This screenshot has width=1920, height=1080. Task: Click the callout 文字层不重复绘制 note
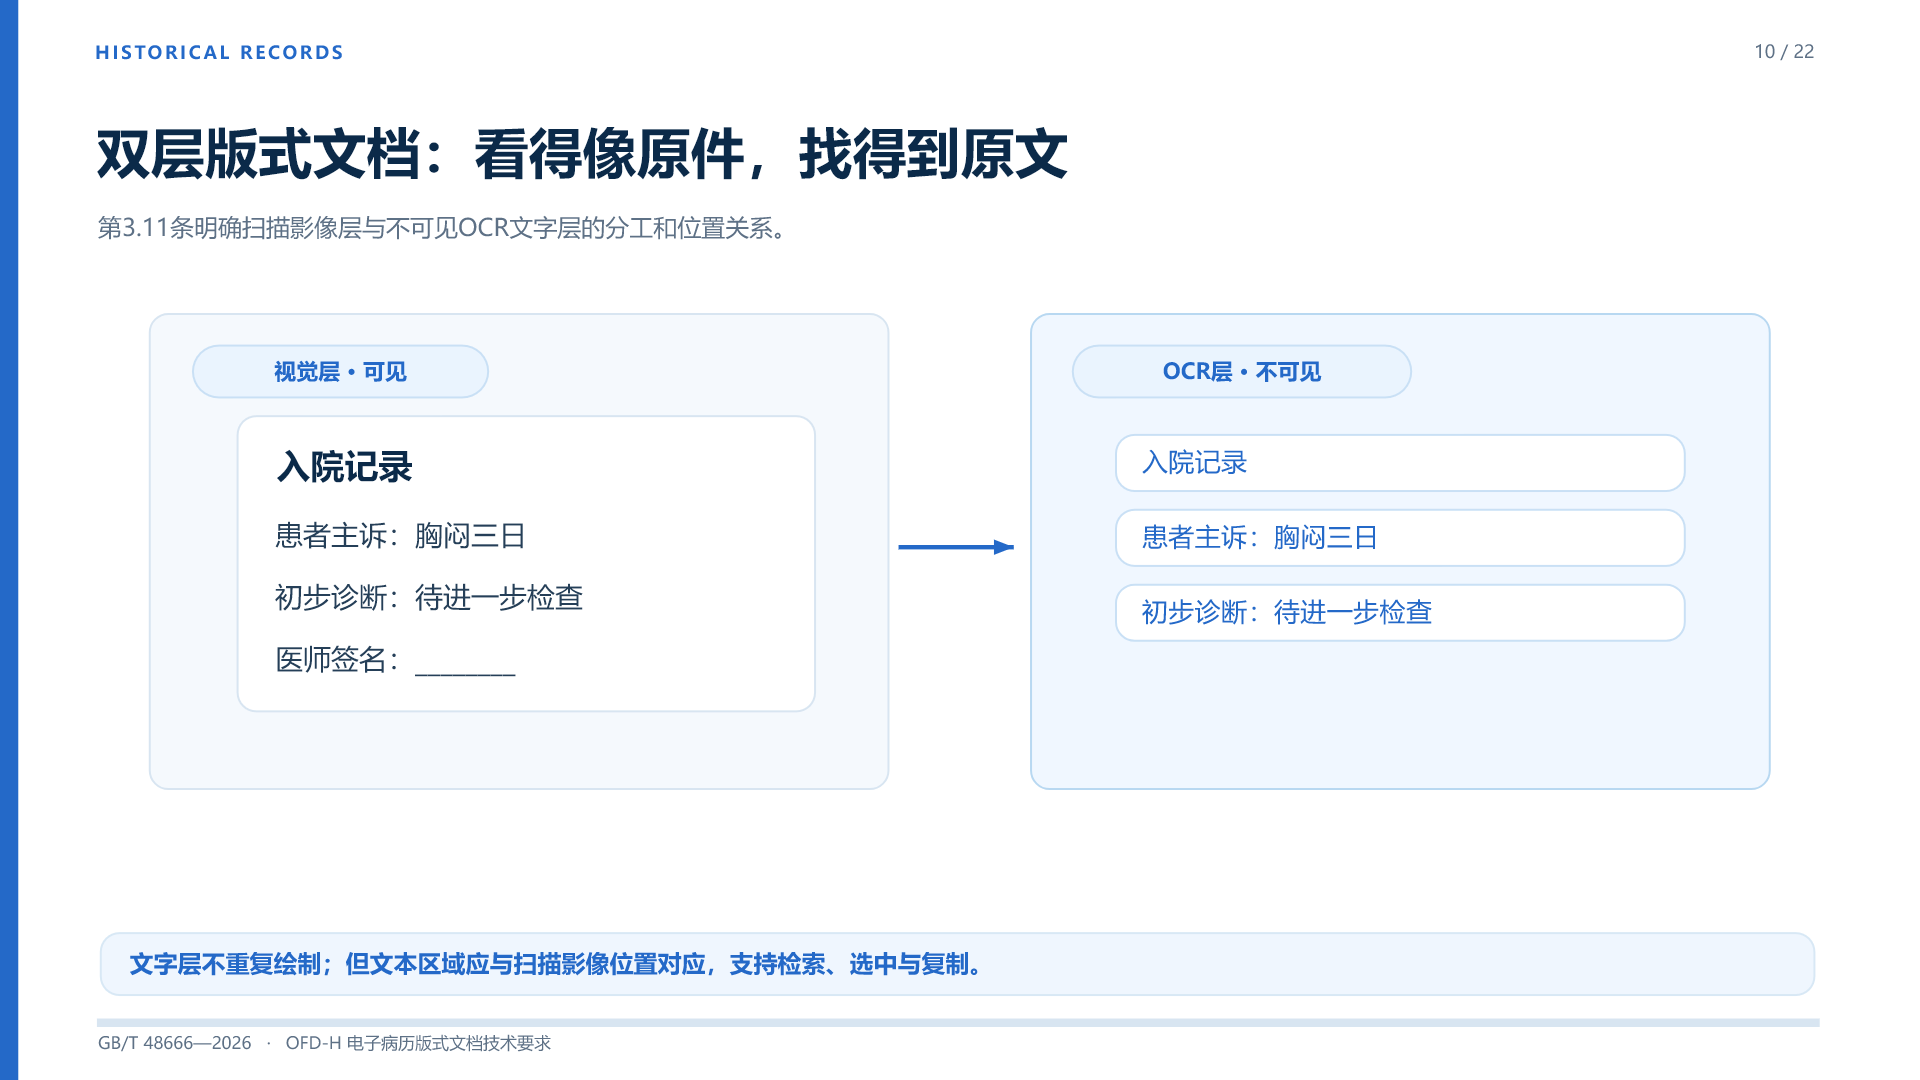(x=957, y=964)
